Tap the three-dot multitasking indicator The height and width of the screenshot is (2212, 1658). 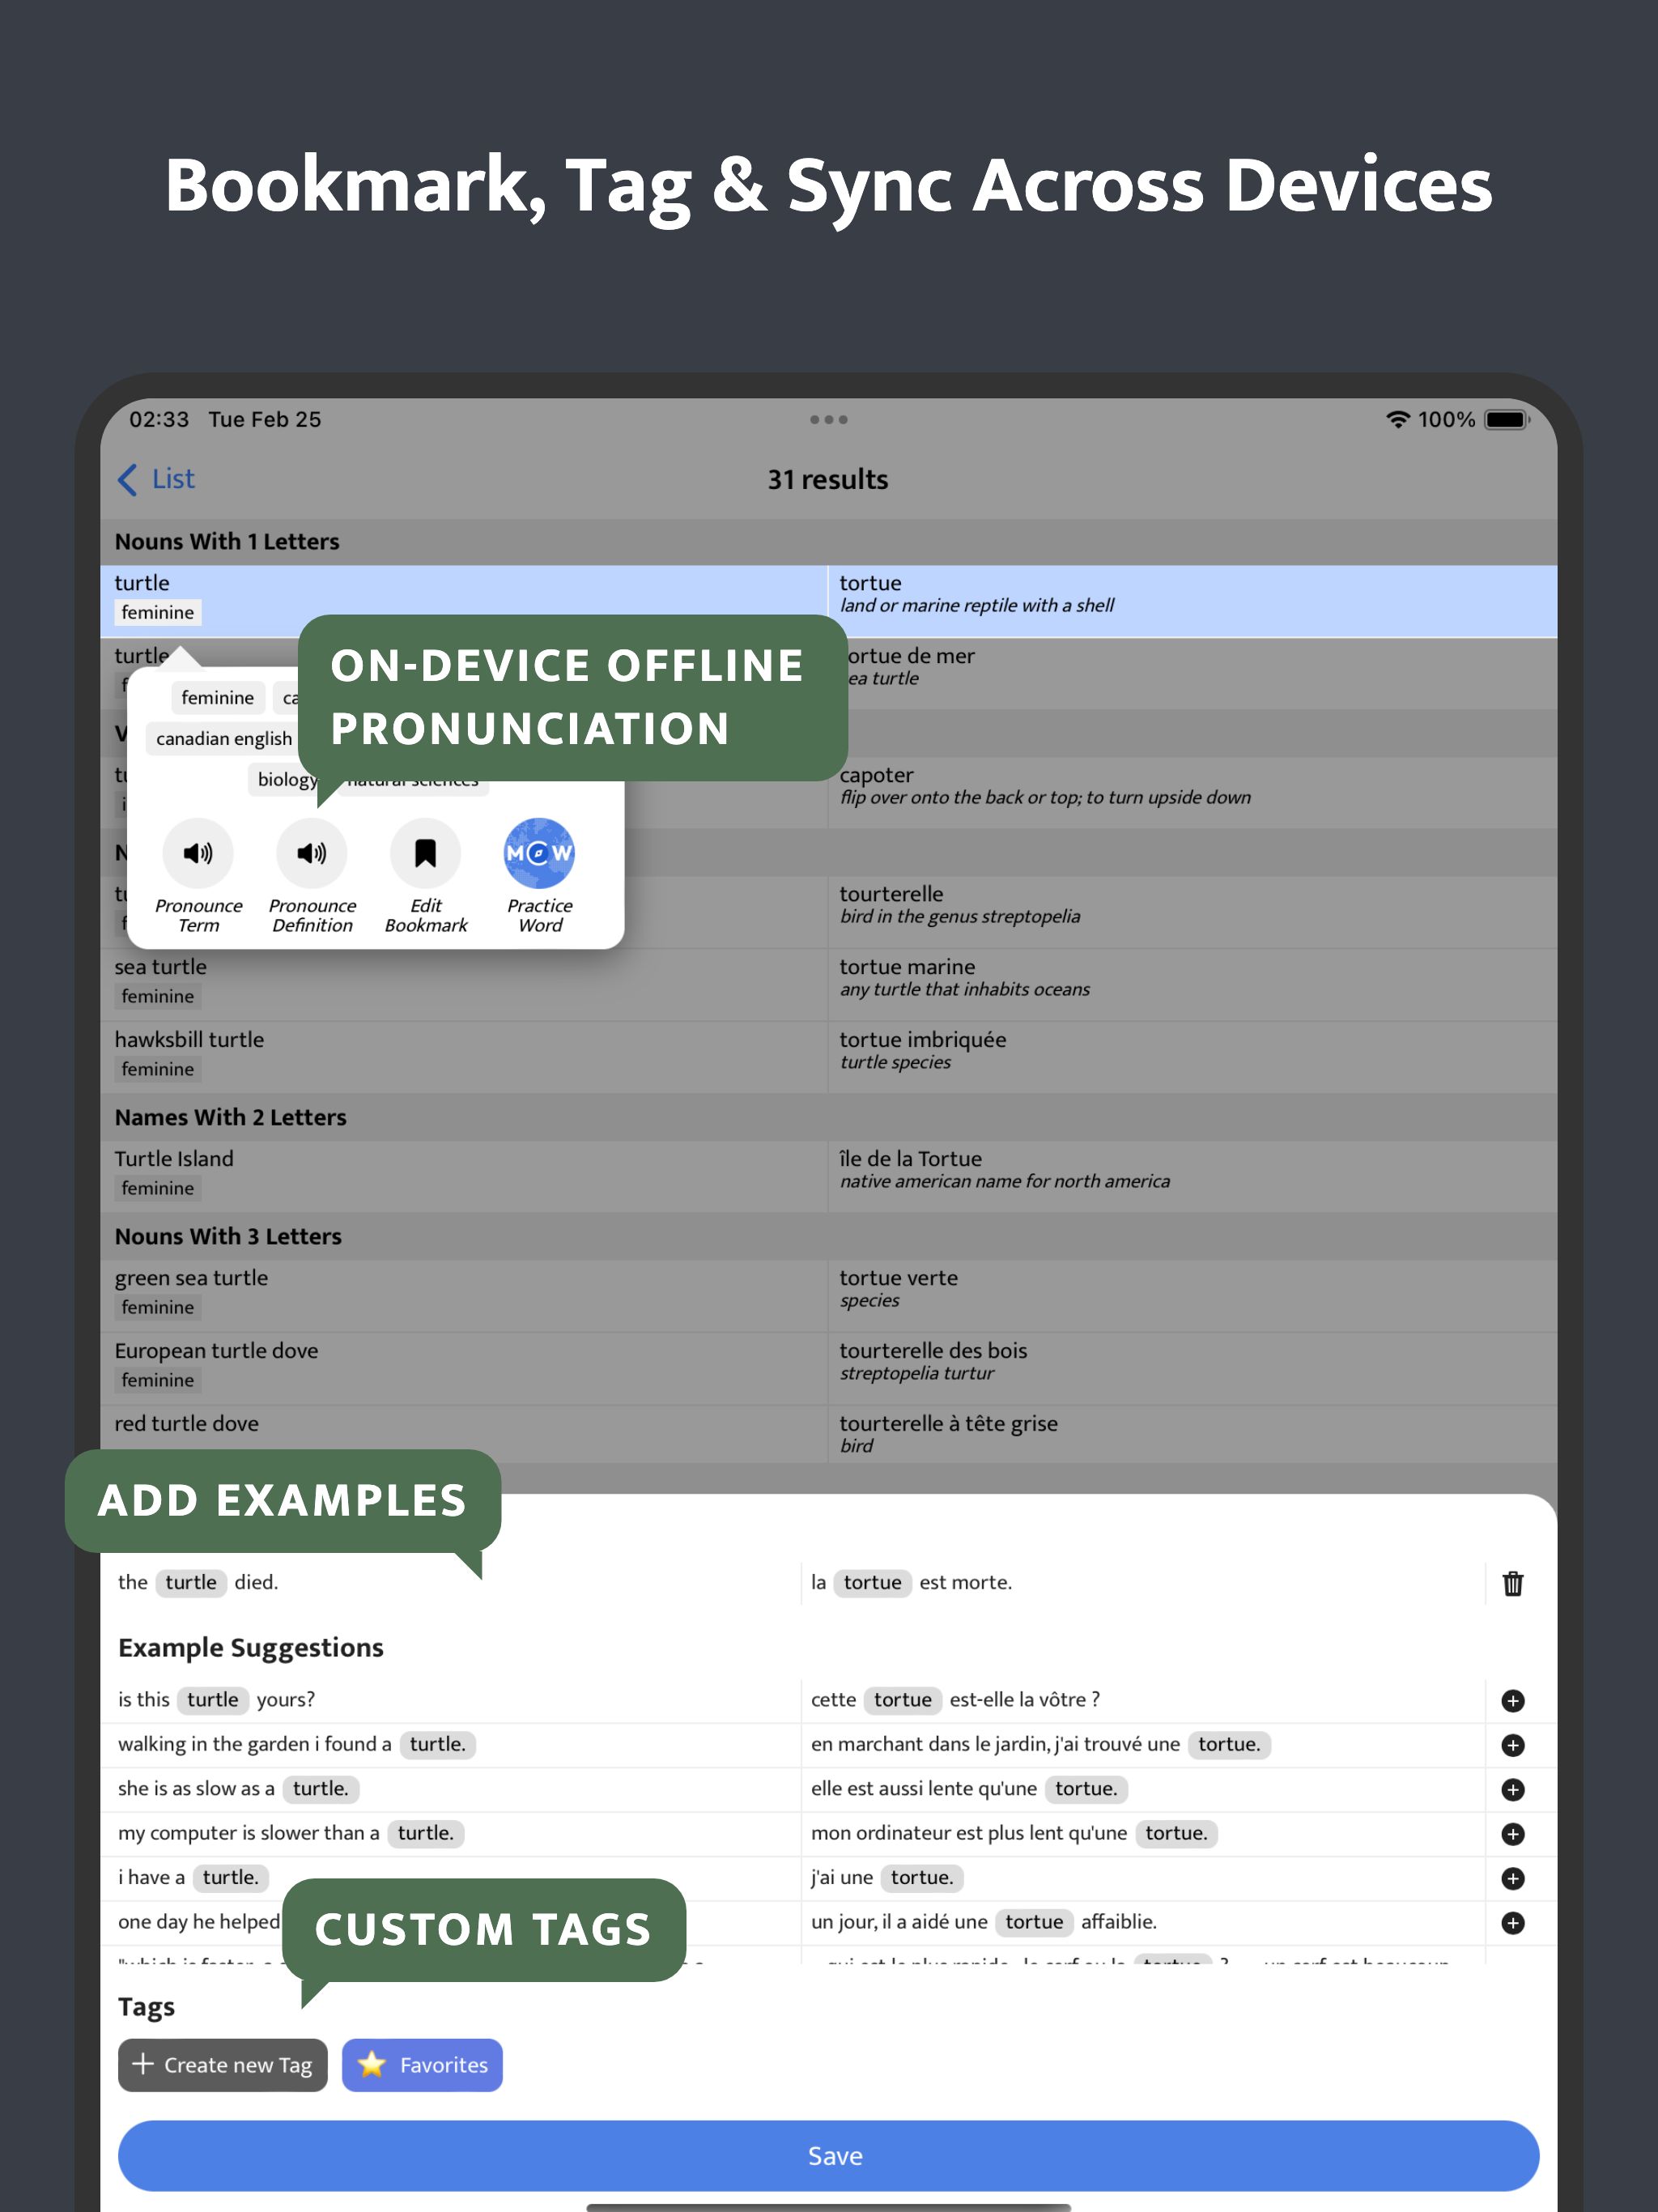829,420
